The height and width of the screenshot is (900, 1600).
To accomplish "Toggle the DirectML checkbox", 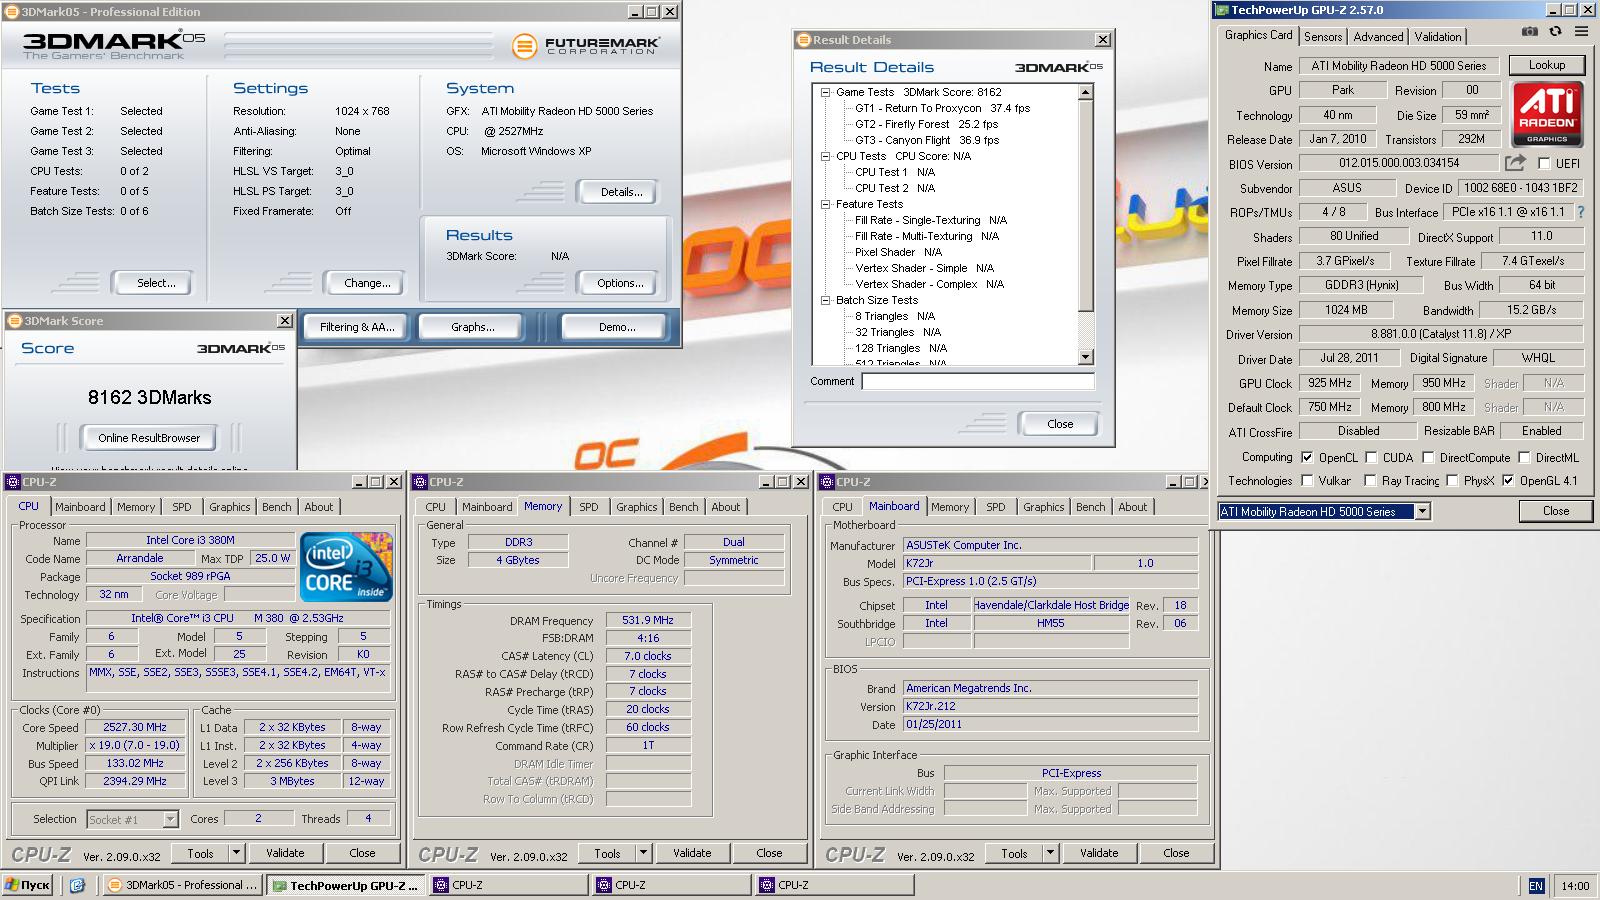I will (1524, 457).
